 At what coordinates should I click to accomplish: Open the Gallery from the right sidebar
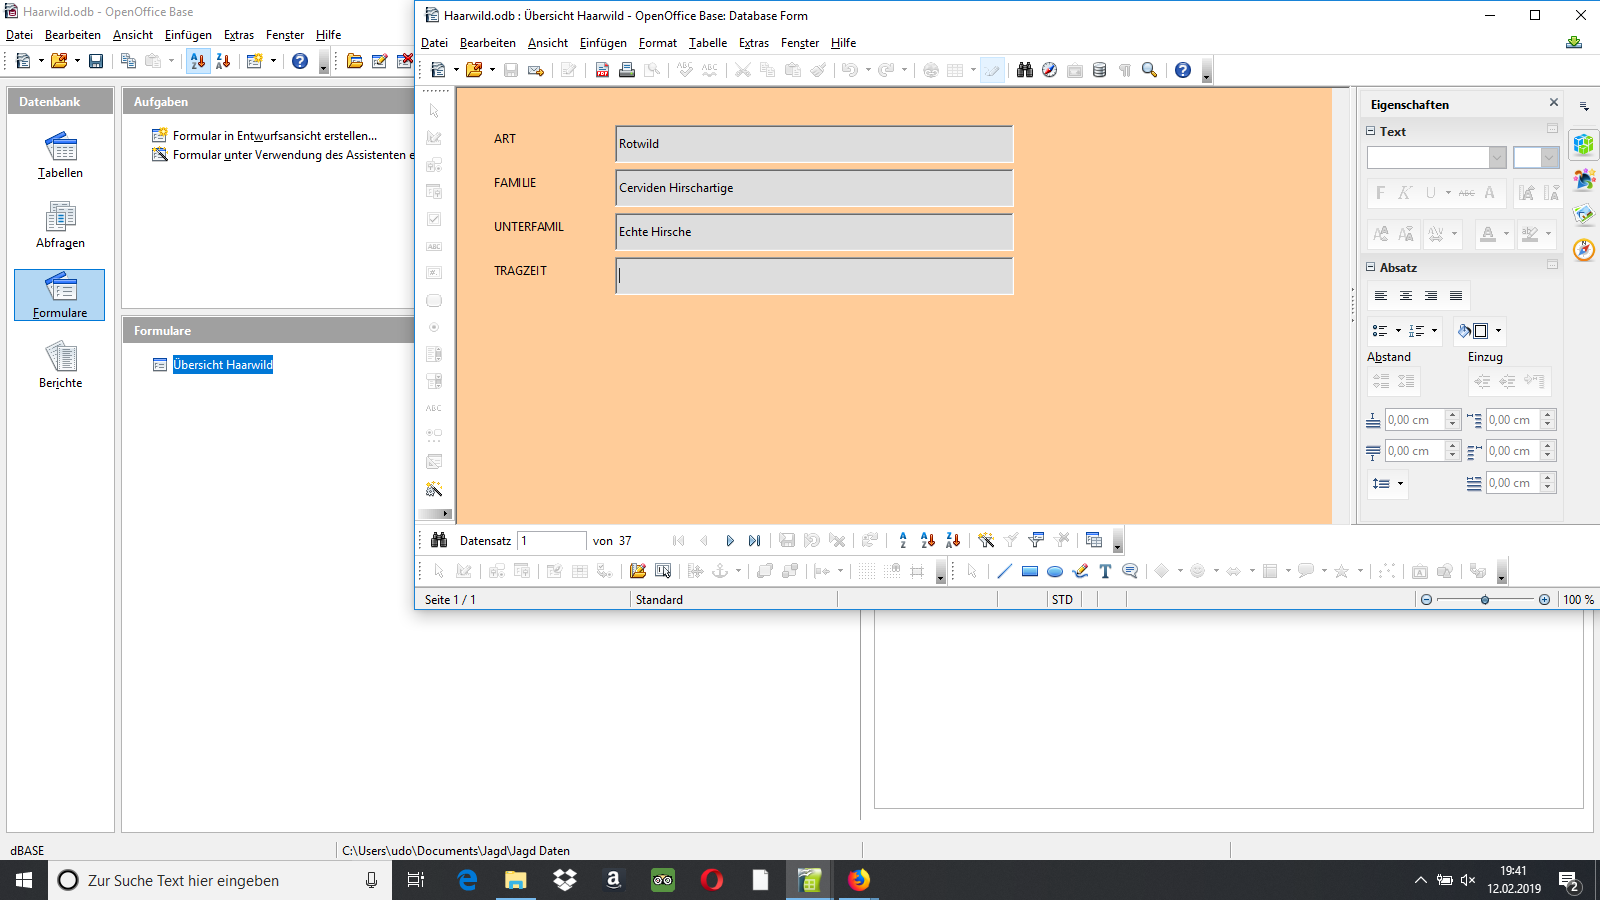click(1584, 214)
